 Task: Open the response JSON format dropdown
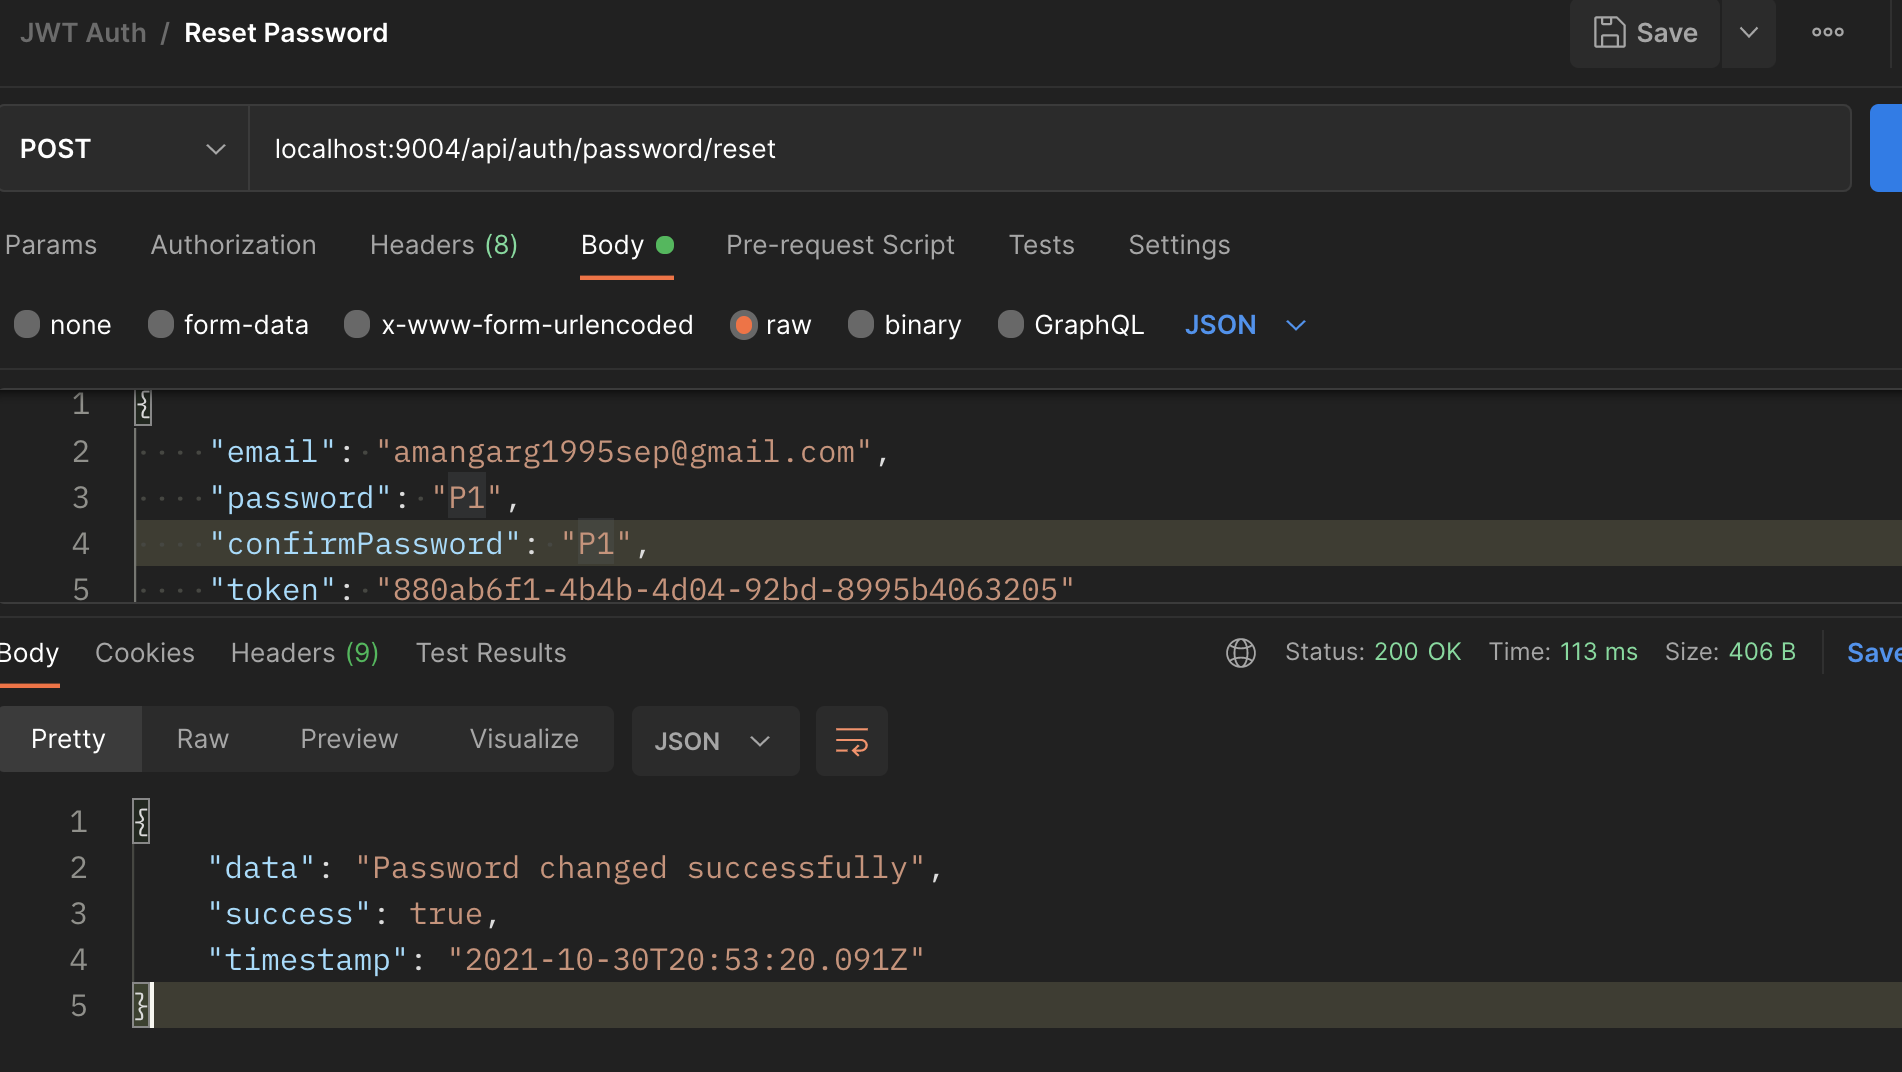click(x=715, y=741)
